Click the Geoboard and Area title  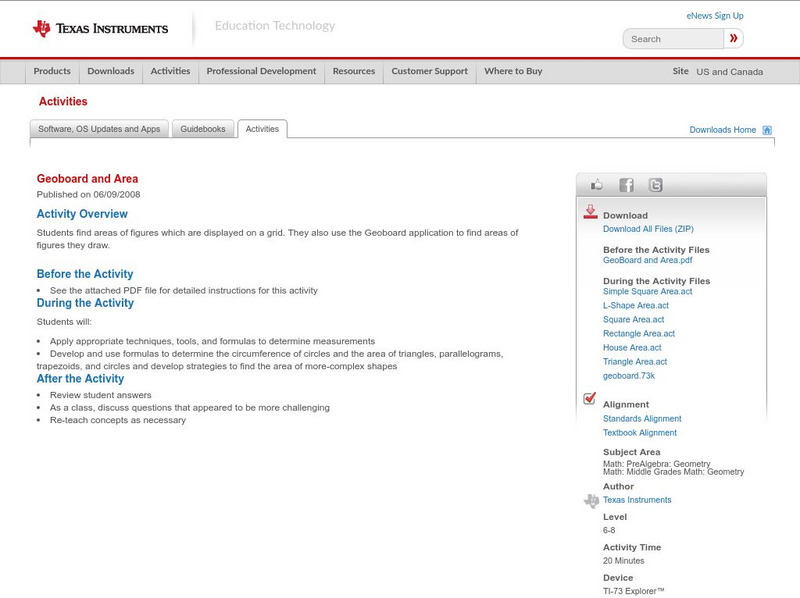pos(87,179)
